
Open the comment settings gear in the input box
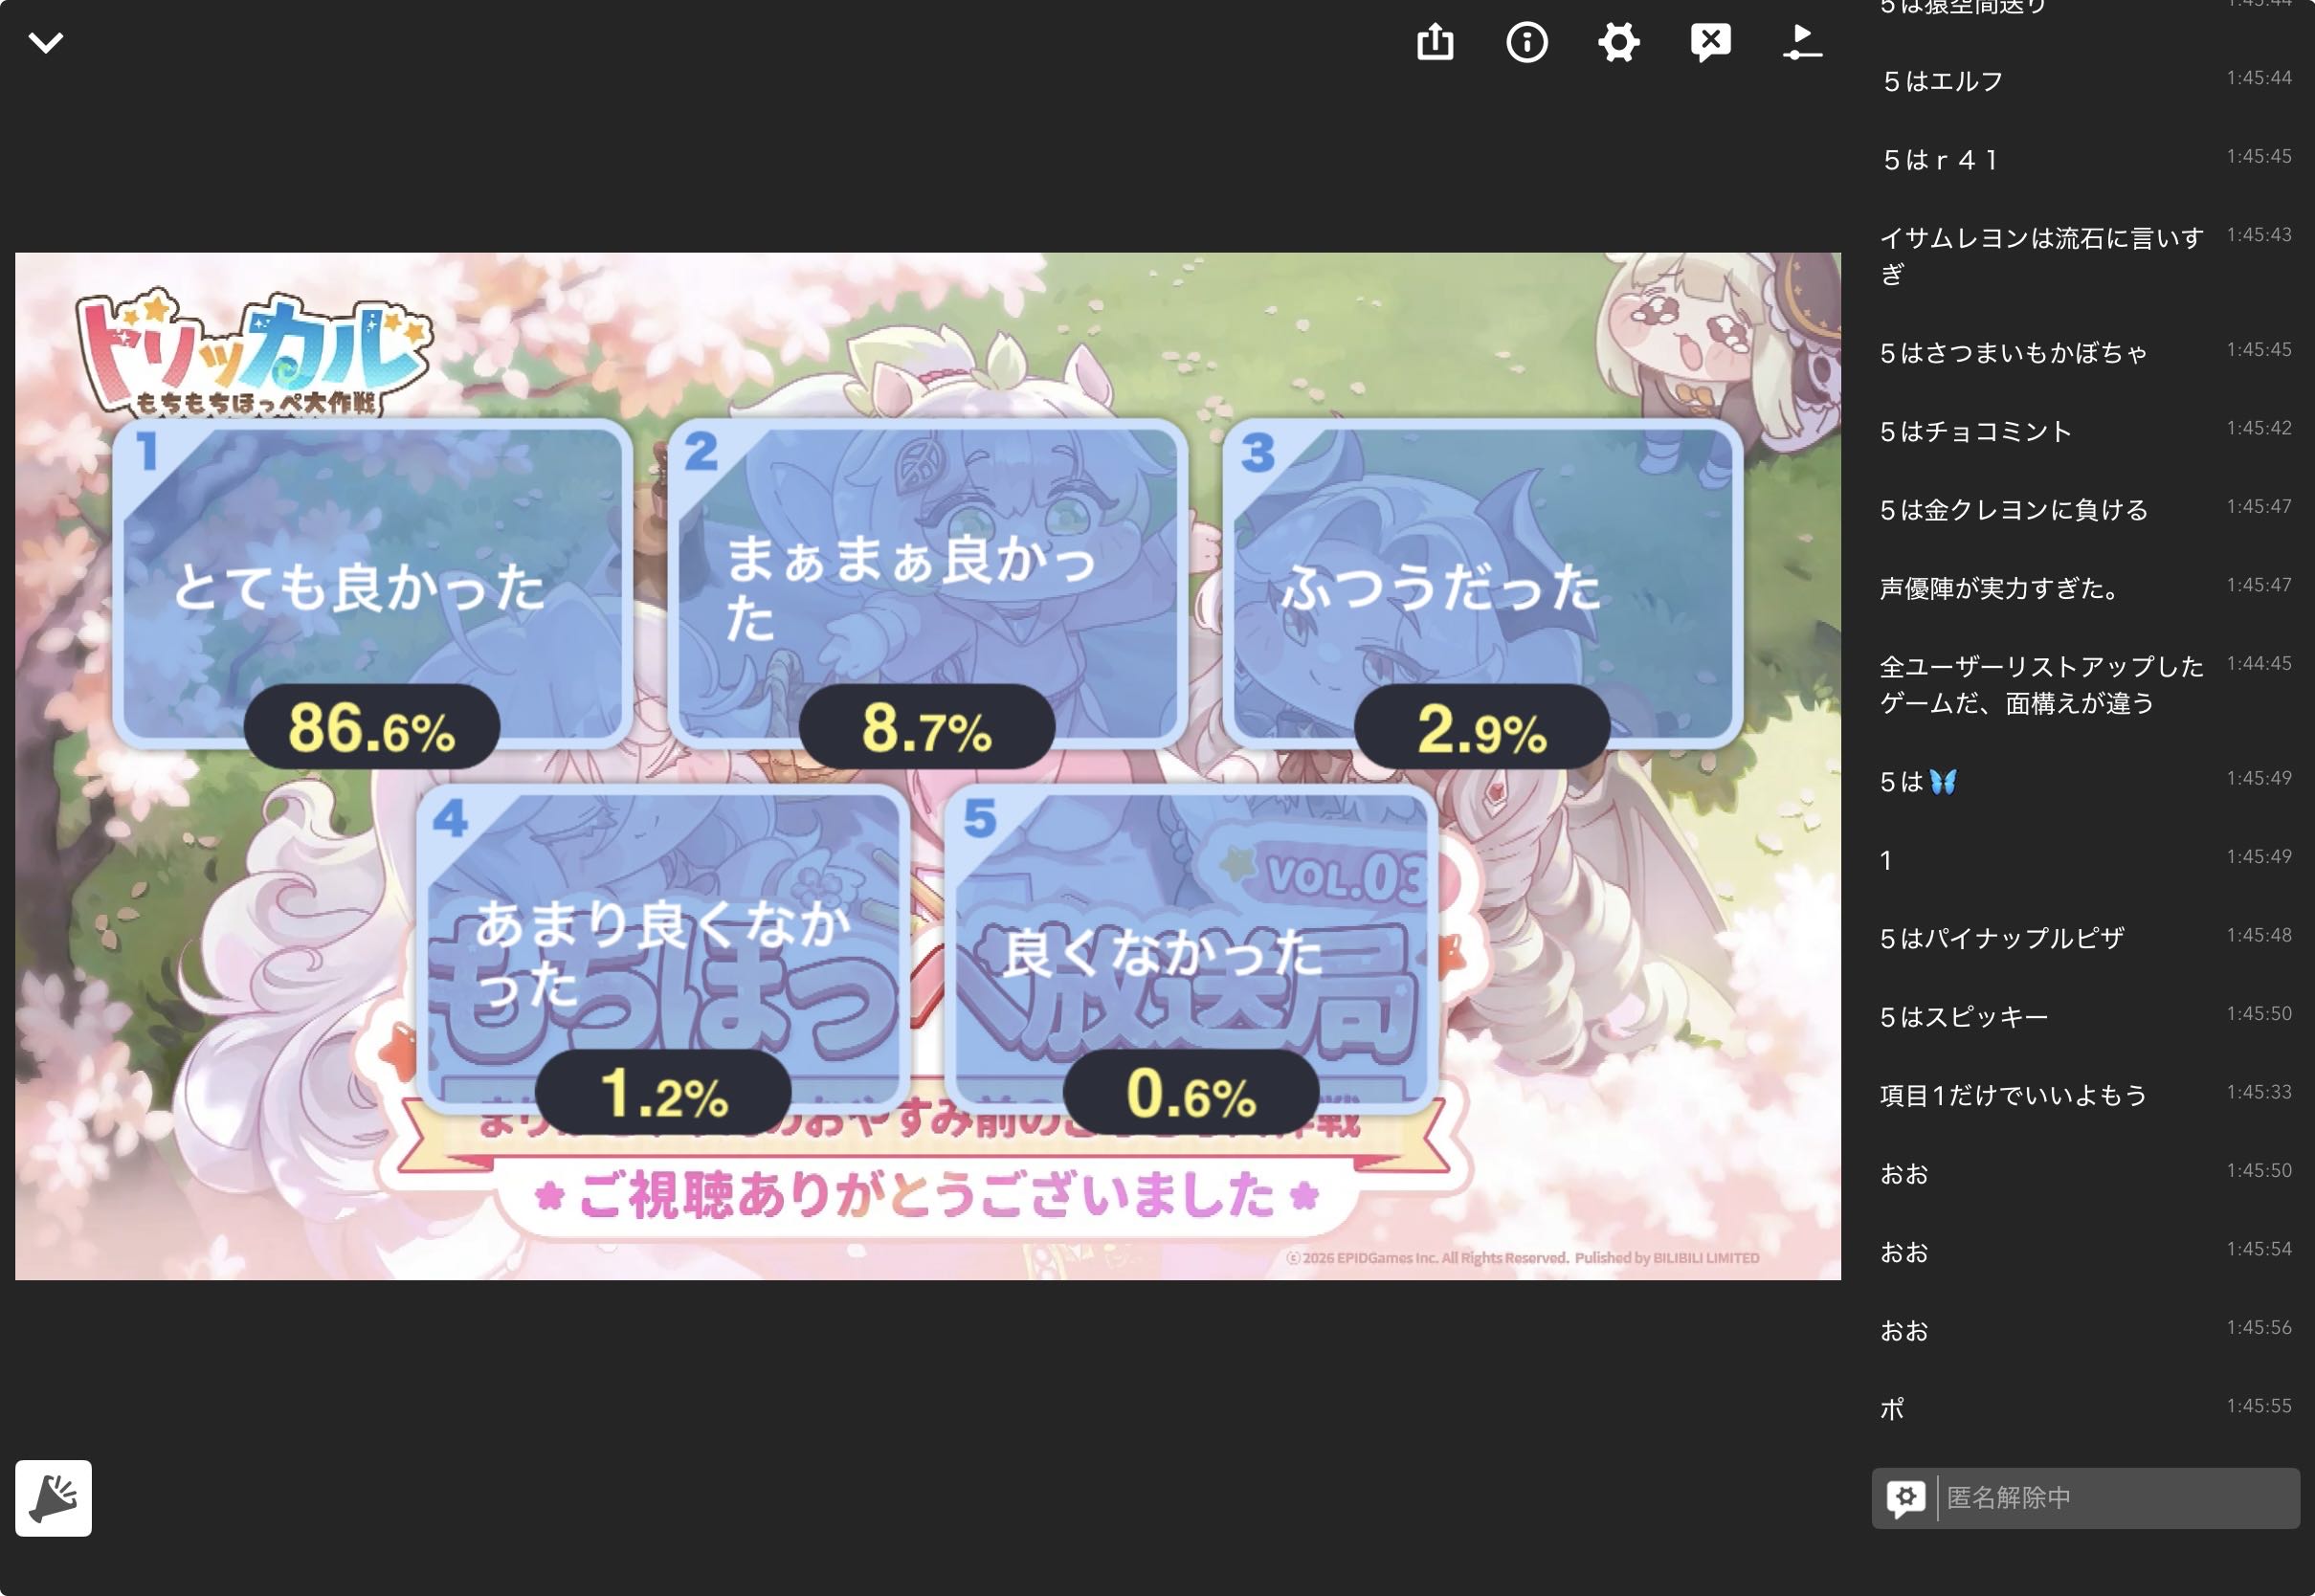click(1905, 1498)
